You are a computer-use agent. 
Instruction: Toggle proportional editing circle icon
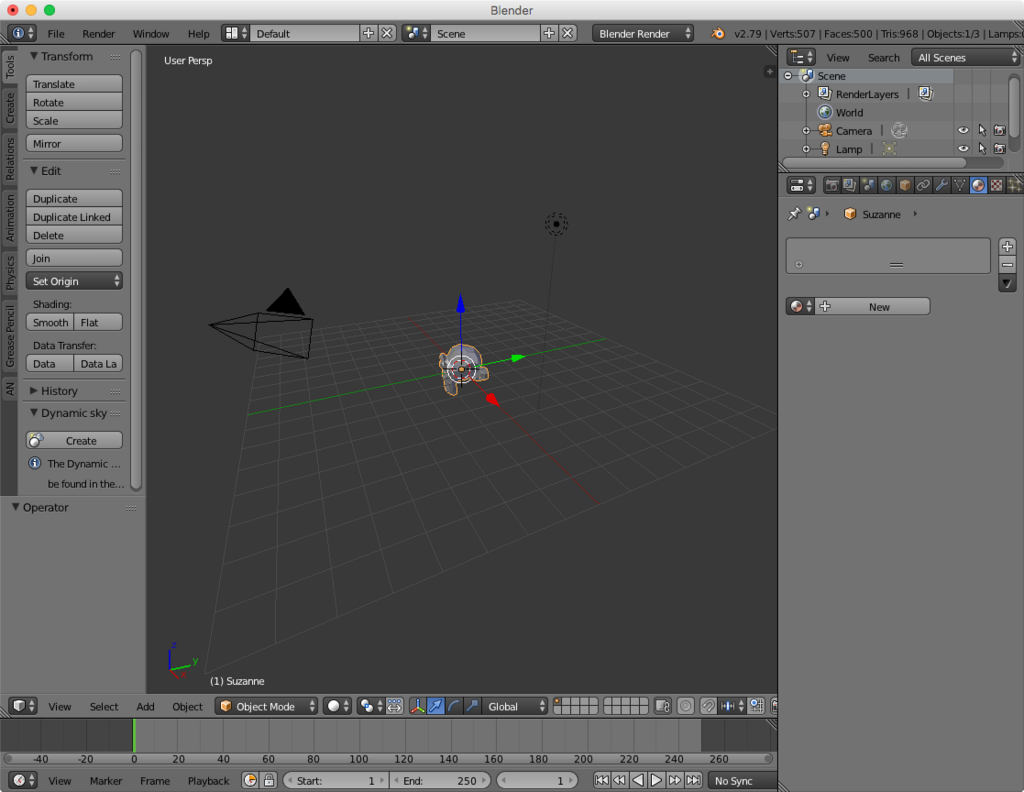pos(685,706)
